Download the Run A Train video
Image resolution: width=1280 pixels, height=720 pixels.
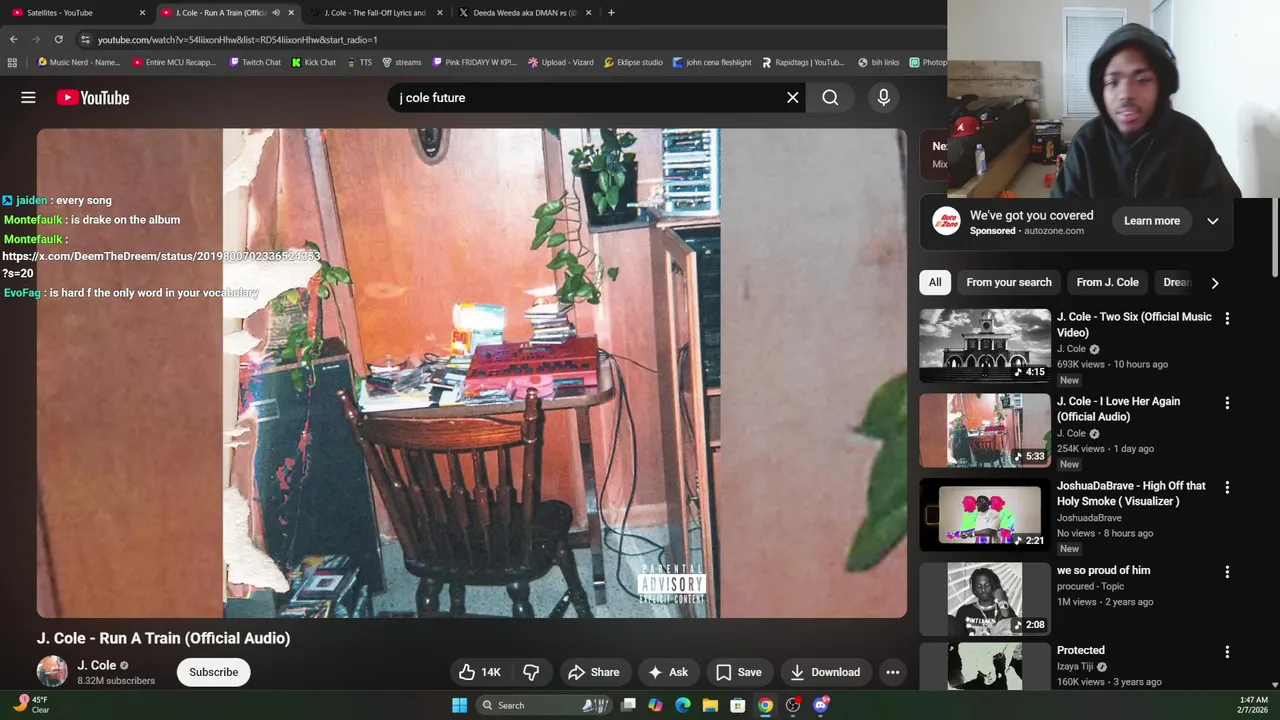pyautogui.click(x=825, y=672)
